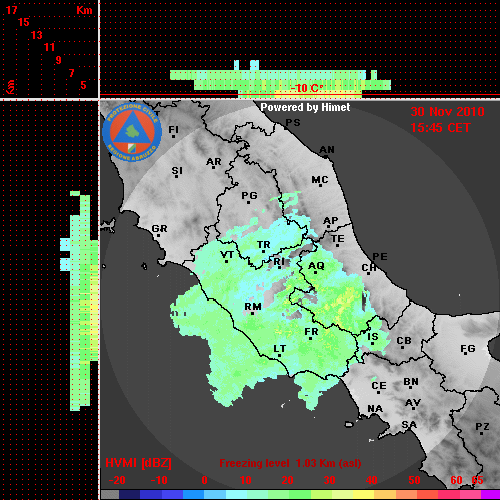Click the AN city marker on coast
The width and height of the screenshot is (500, 500).
(326, 155)
